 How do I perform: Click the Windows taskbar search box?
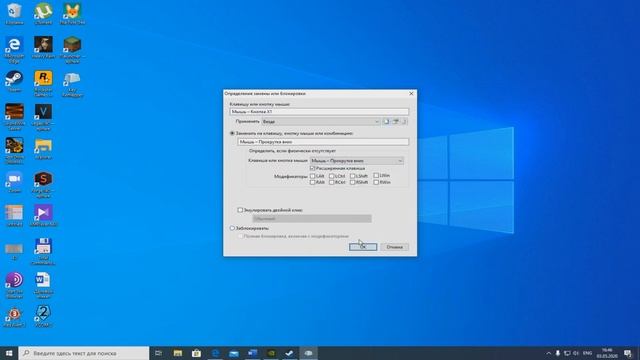coord(84,353)
